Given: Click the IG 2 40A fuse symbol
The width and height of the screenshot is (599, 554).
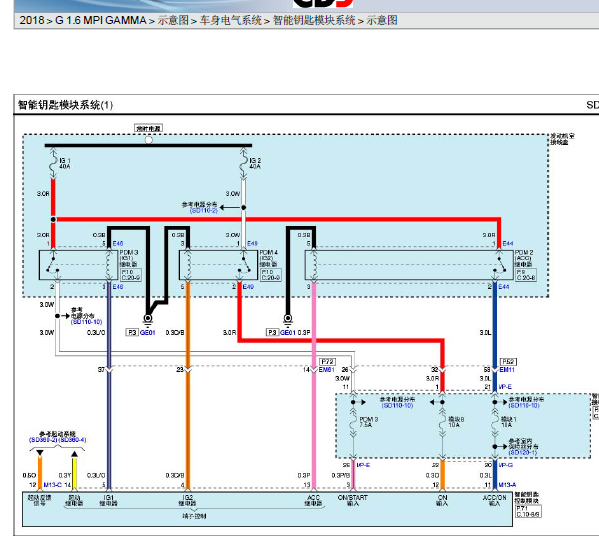Looking at the screenshot, I should tap(243, 164).
